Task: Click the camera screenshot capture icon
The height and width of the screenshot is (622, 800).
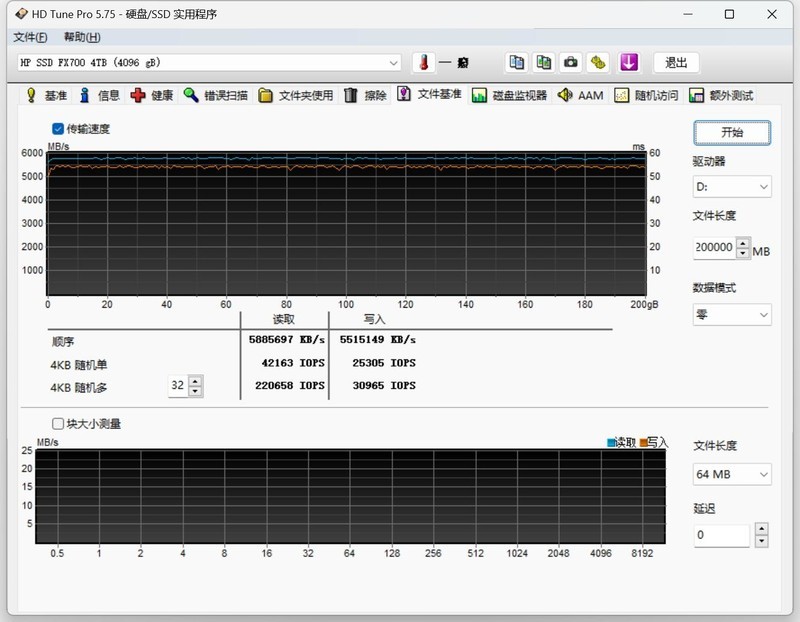Action: 570,62
